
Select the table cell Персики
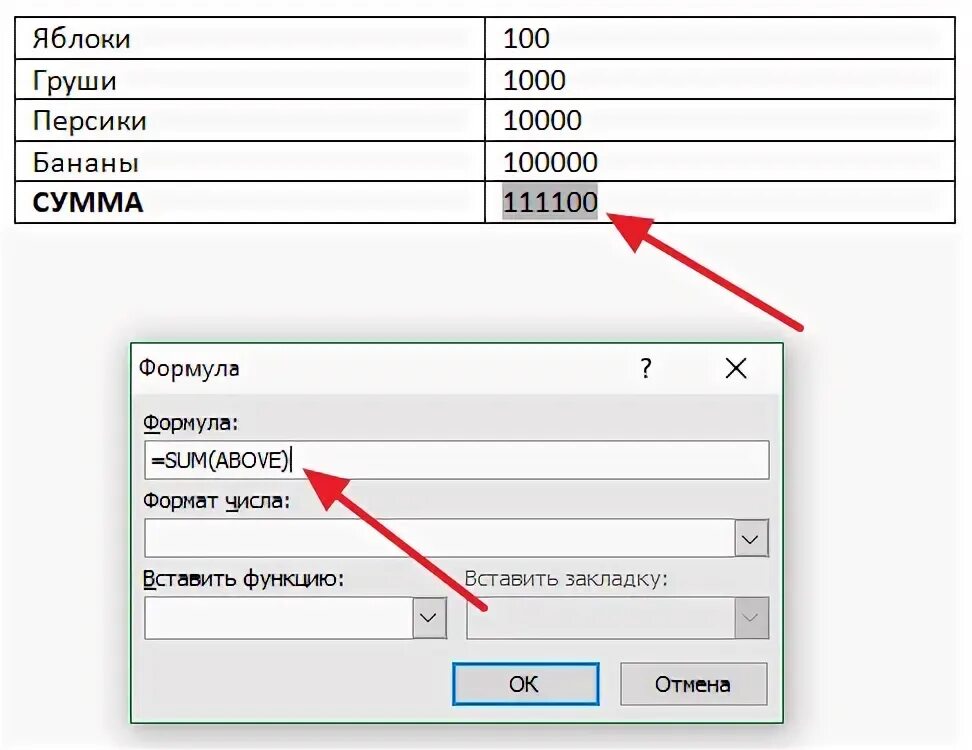(250, 120)
